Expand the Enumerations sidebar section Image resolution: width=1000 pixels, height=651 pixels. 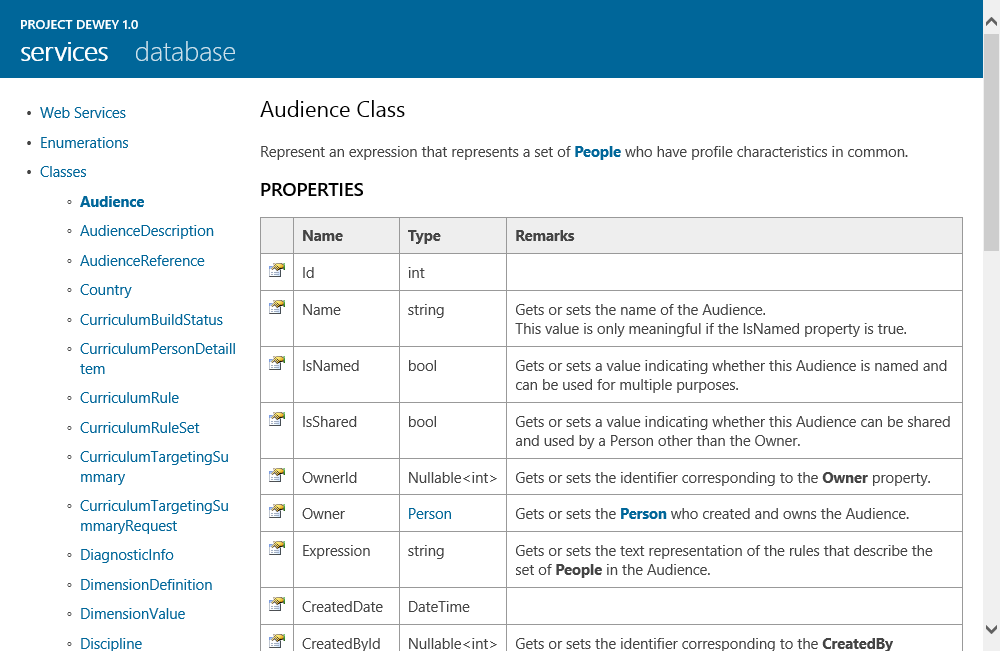(x=84, y=143)
